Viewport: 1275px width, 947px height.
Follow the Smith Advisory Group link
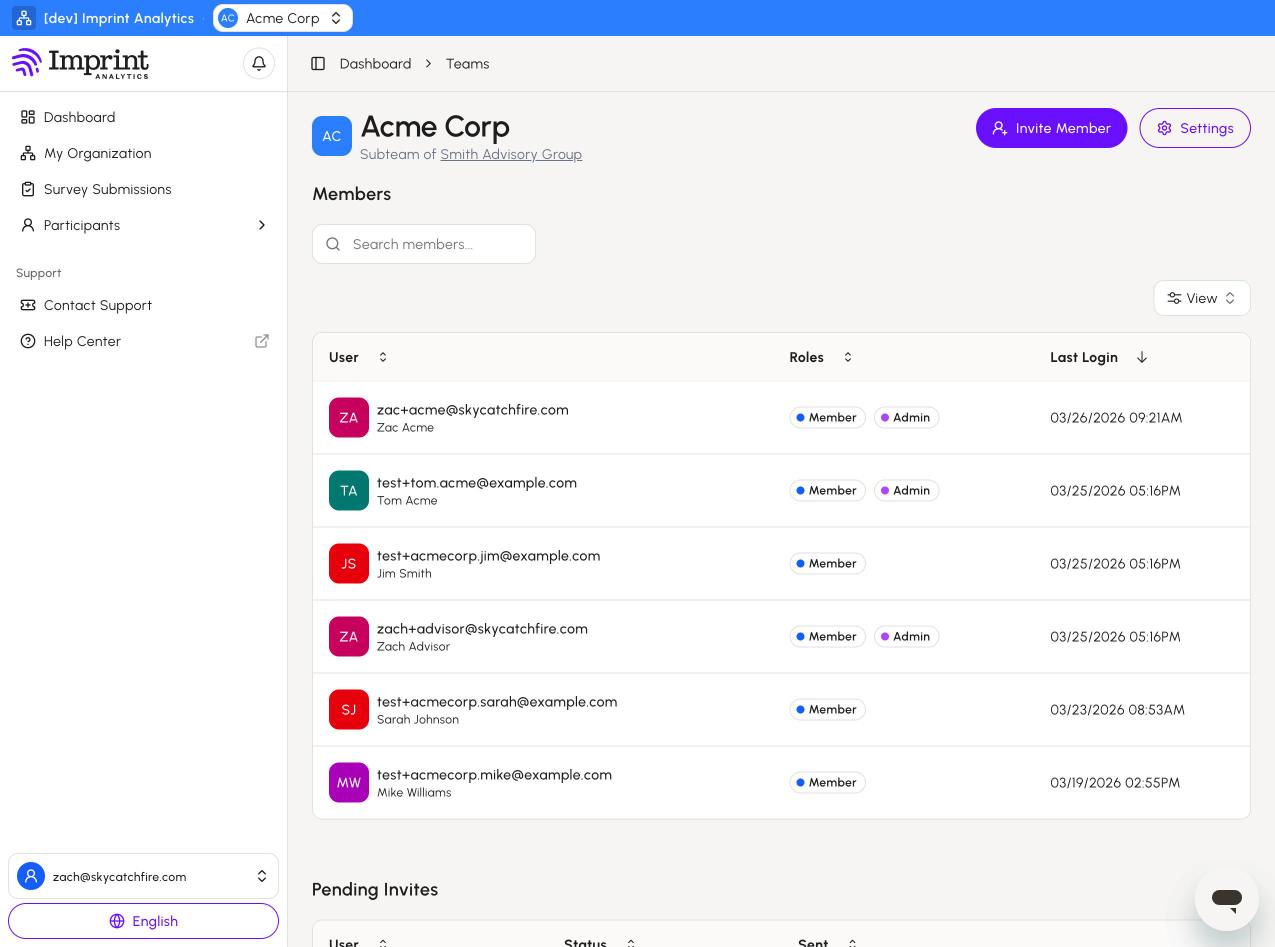point(511,154)
